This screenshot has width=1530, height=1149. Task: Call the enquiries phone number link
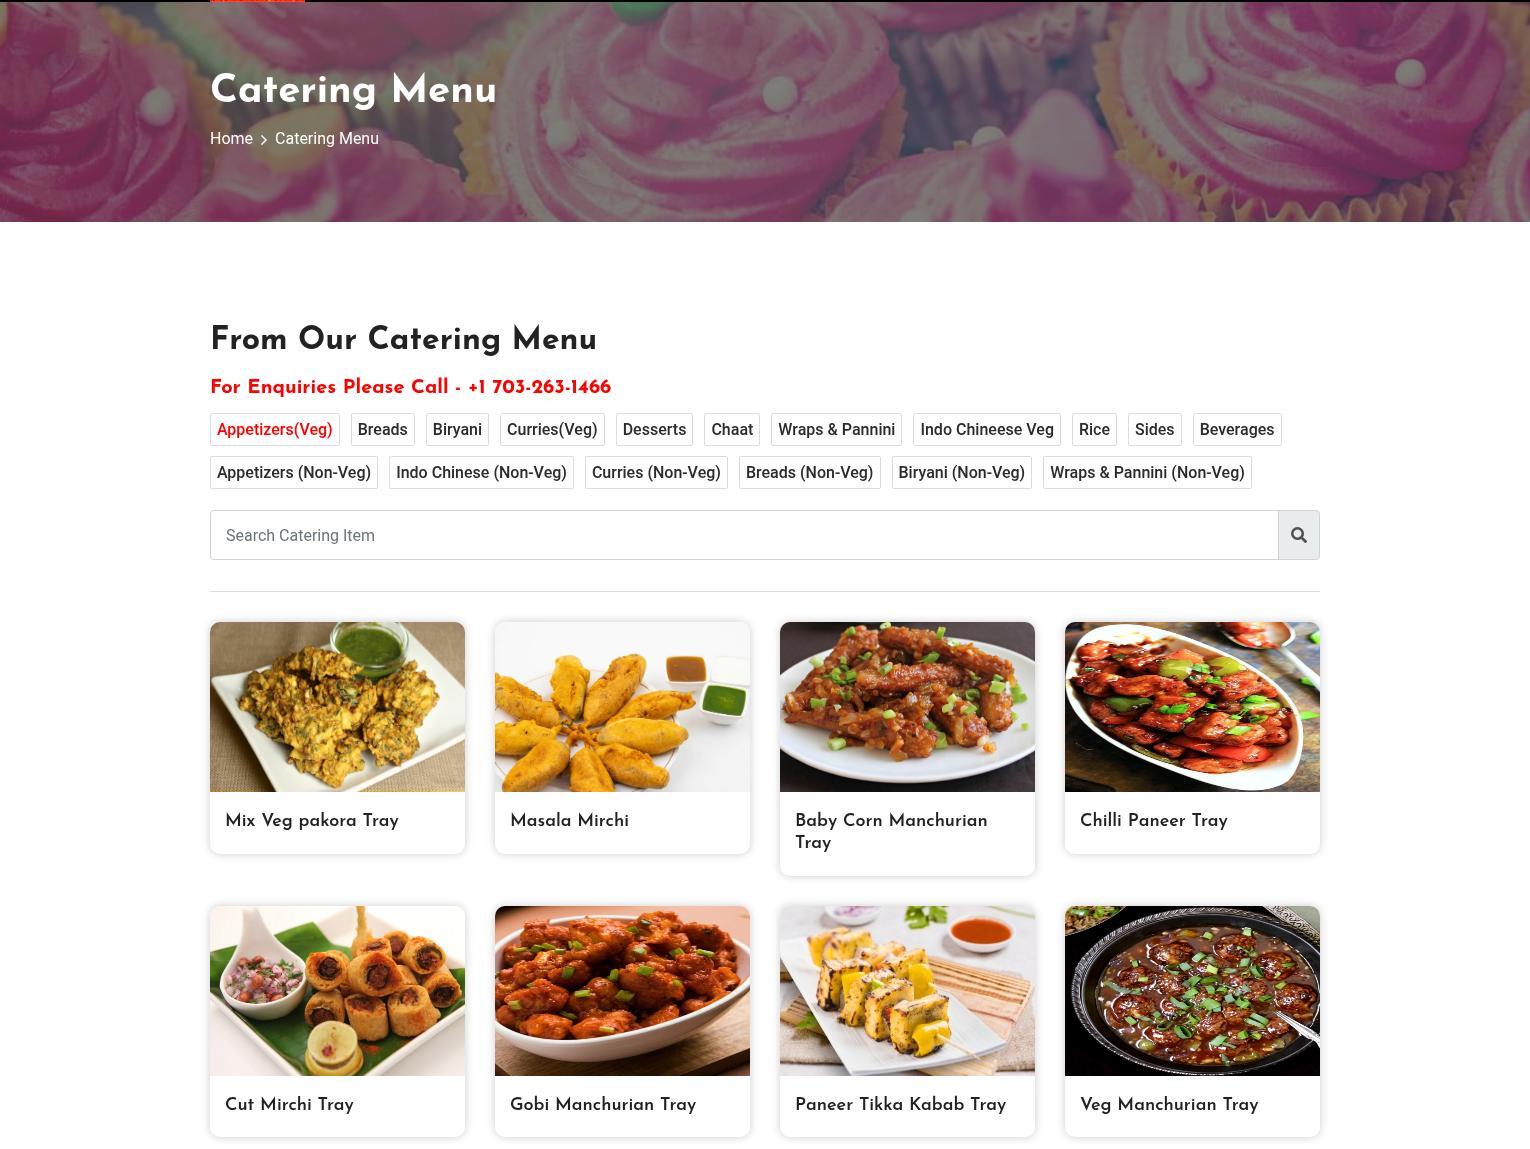click(x=539, y=387)
